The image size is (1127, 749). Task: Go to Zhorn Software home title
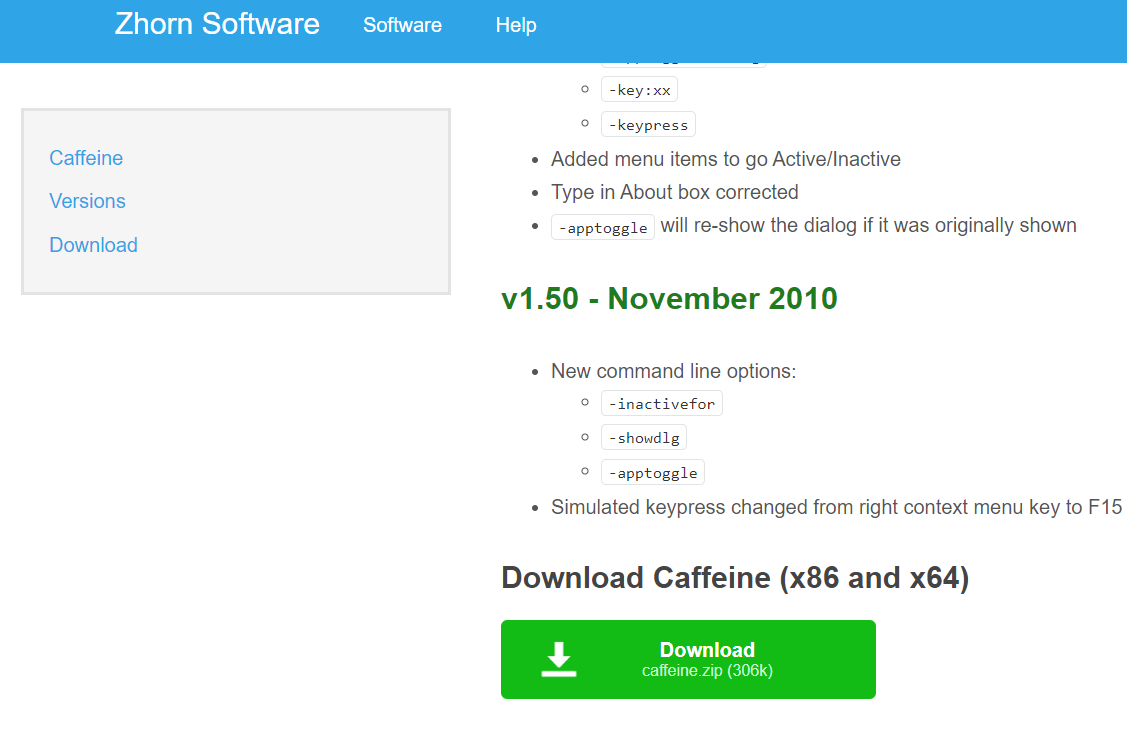pyautogui.click(x=217, y=24)
